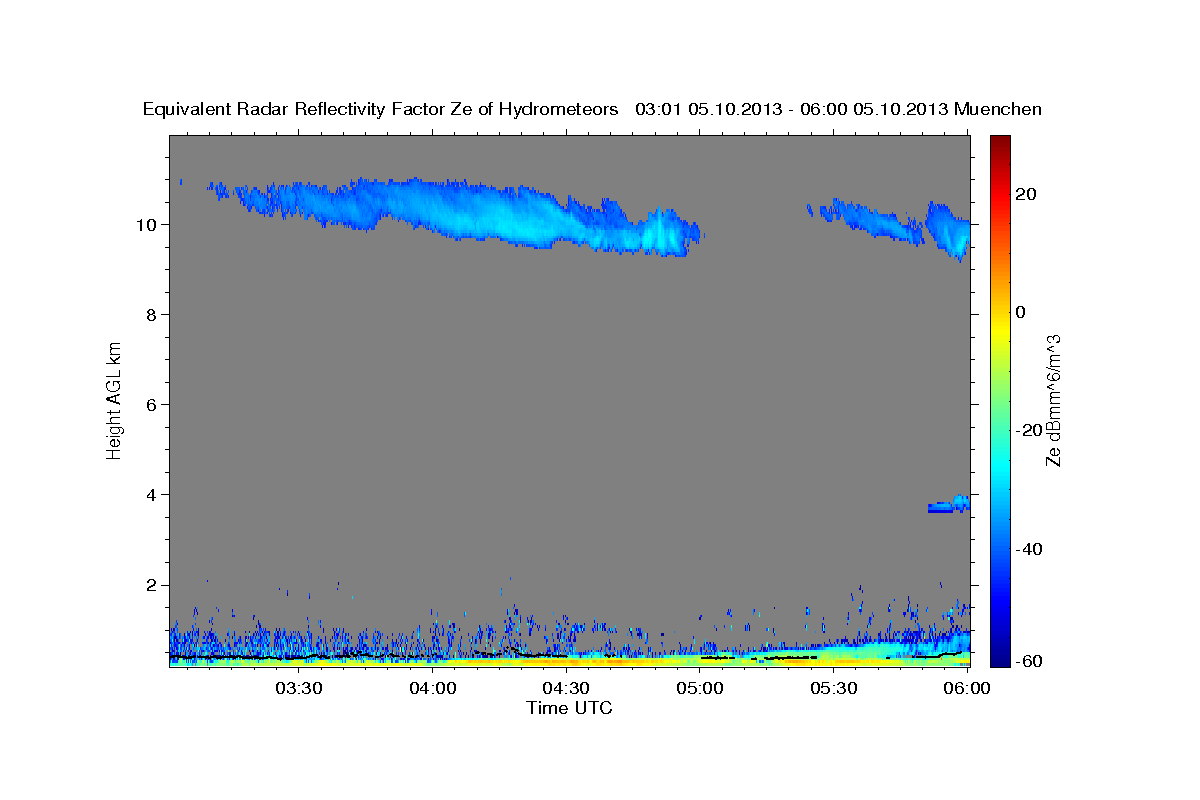Click the plot title beginning 'Equivalent Radar Reflectivity Factor'
This screenshot has height=800, width=1200.
pyautogui.click(x=592, y=109)
